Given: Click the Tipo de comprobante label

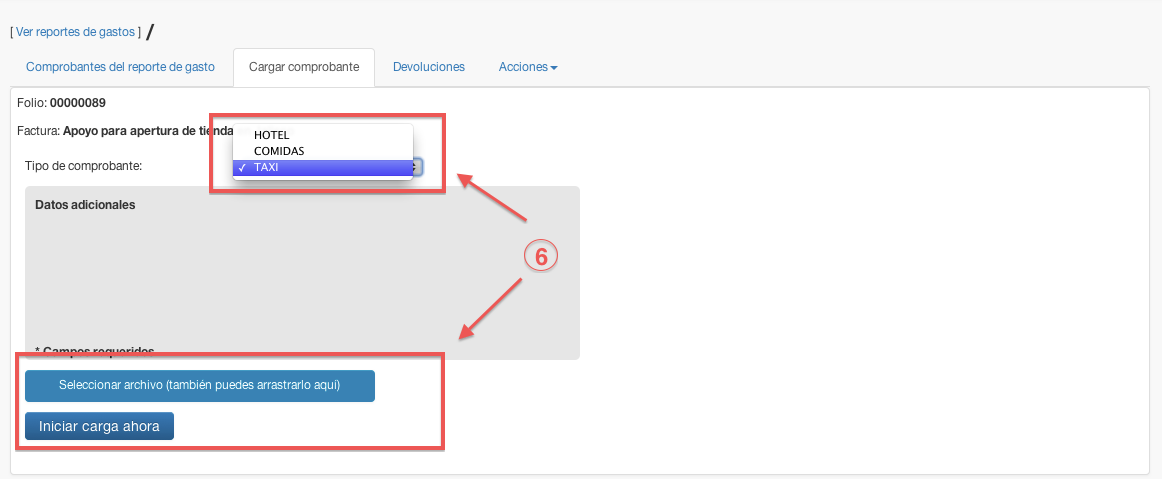Looking at the screenshot, I should click(x=83, y=166).
